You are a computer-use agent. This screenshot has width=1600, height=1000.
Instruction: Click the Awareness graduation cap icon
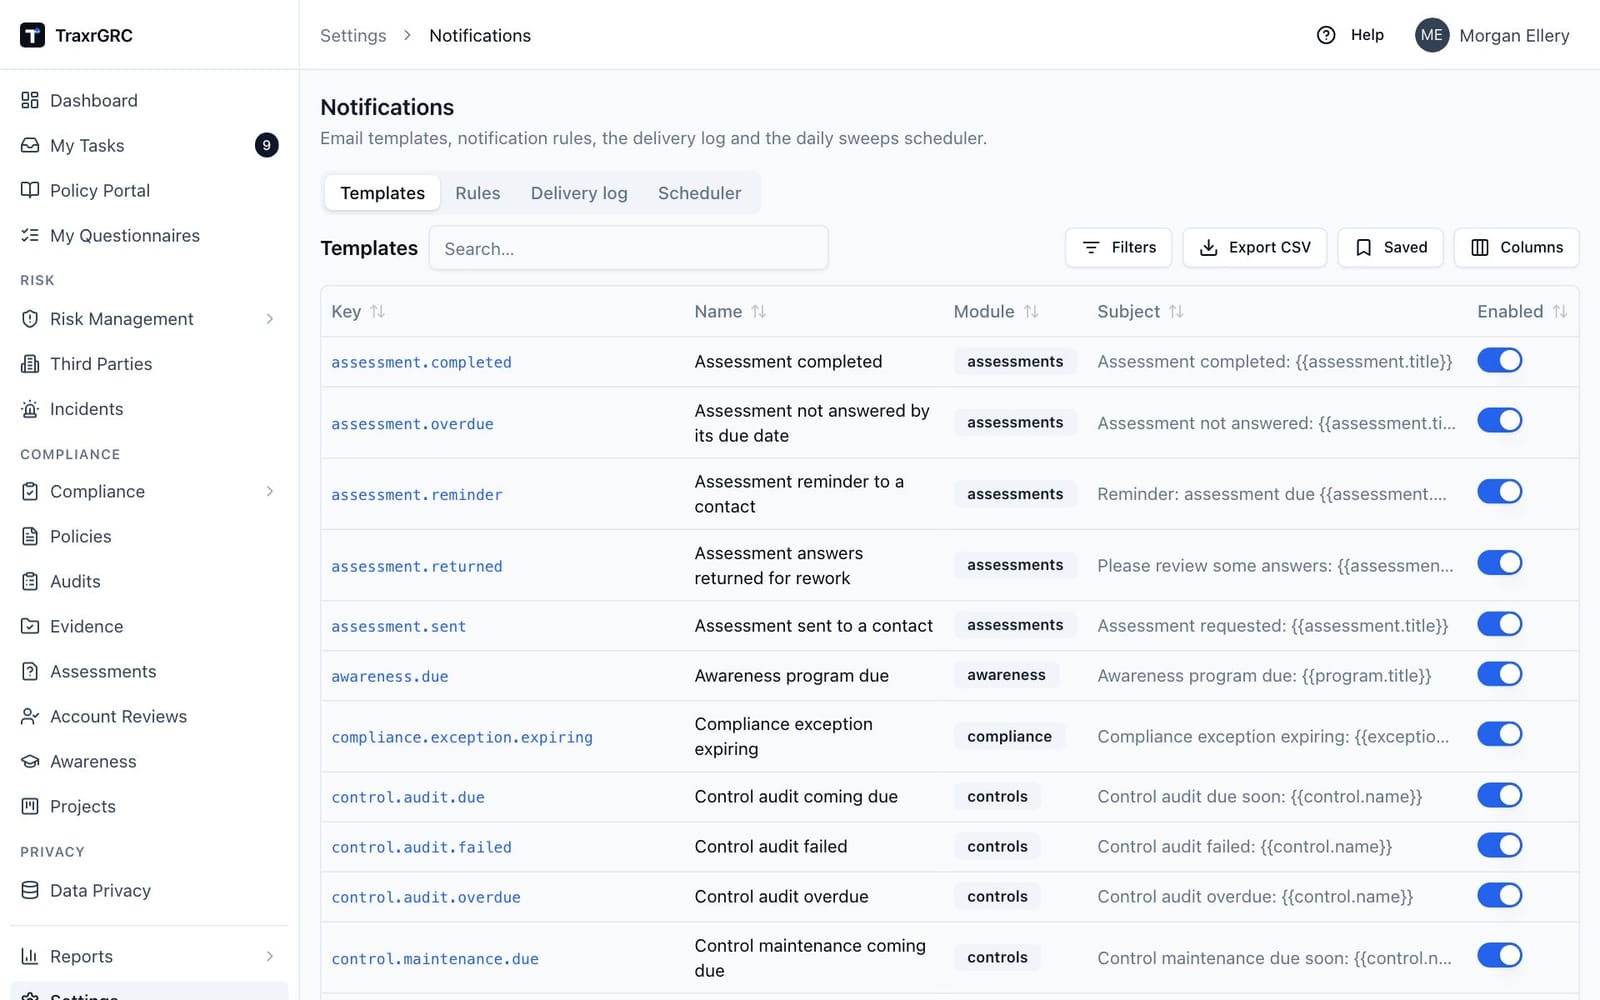[30, 761]
